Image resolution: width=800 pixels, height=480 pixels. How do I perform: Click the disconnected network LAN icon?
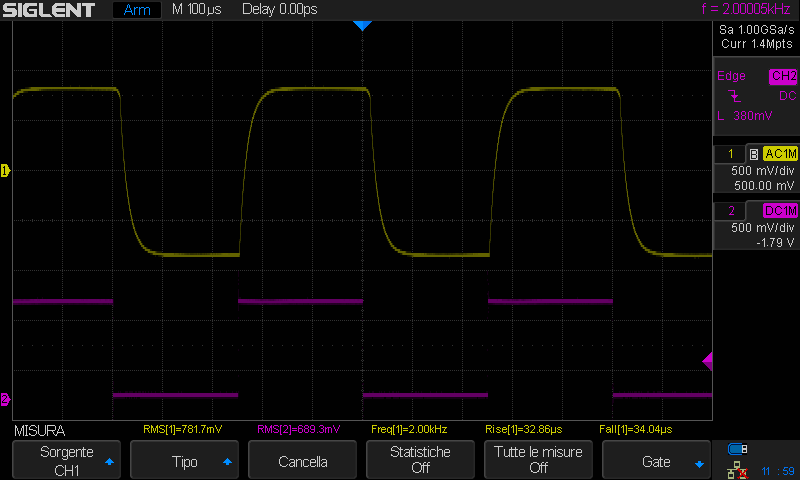737,470
